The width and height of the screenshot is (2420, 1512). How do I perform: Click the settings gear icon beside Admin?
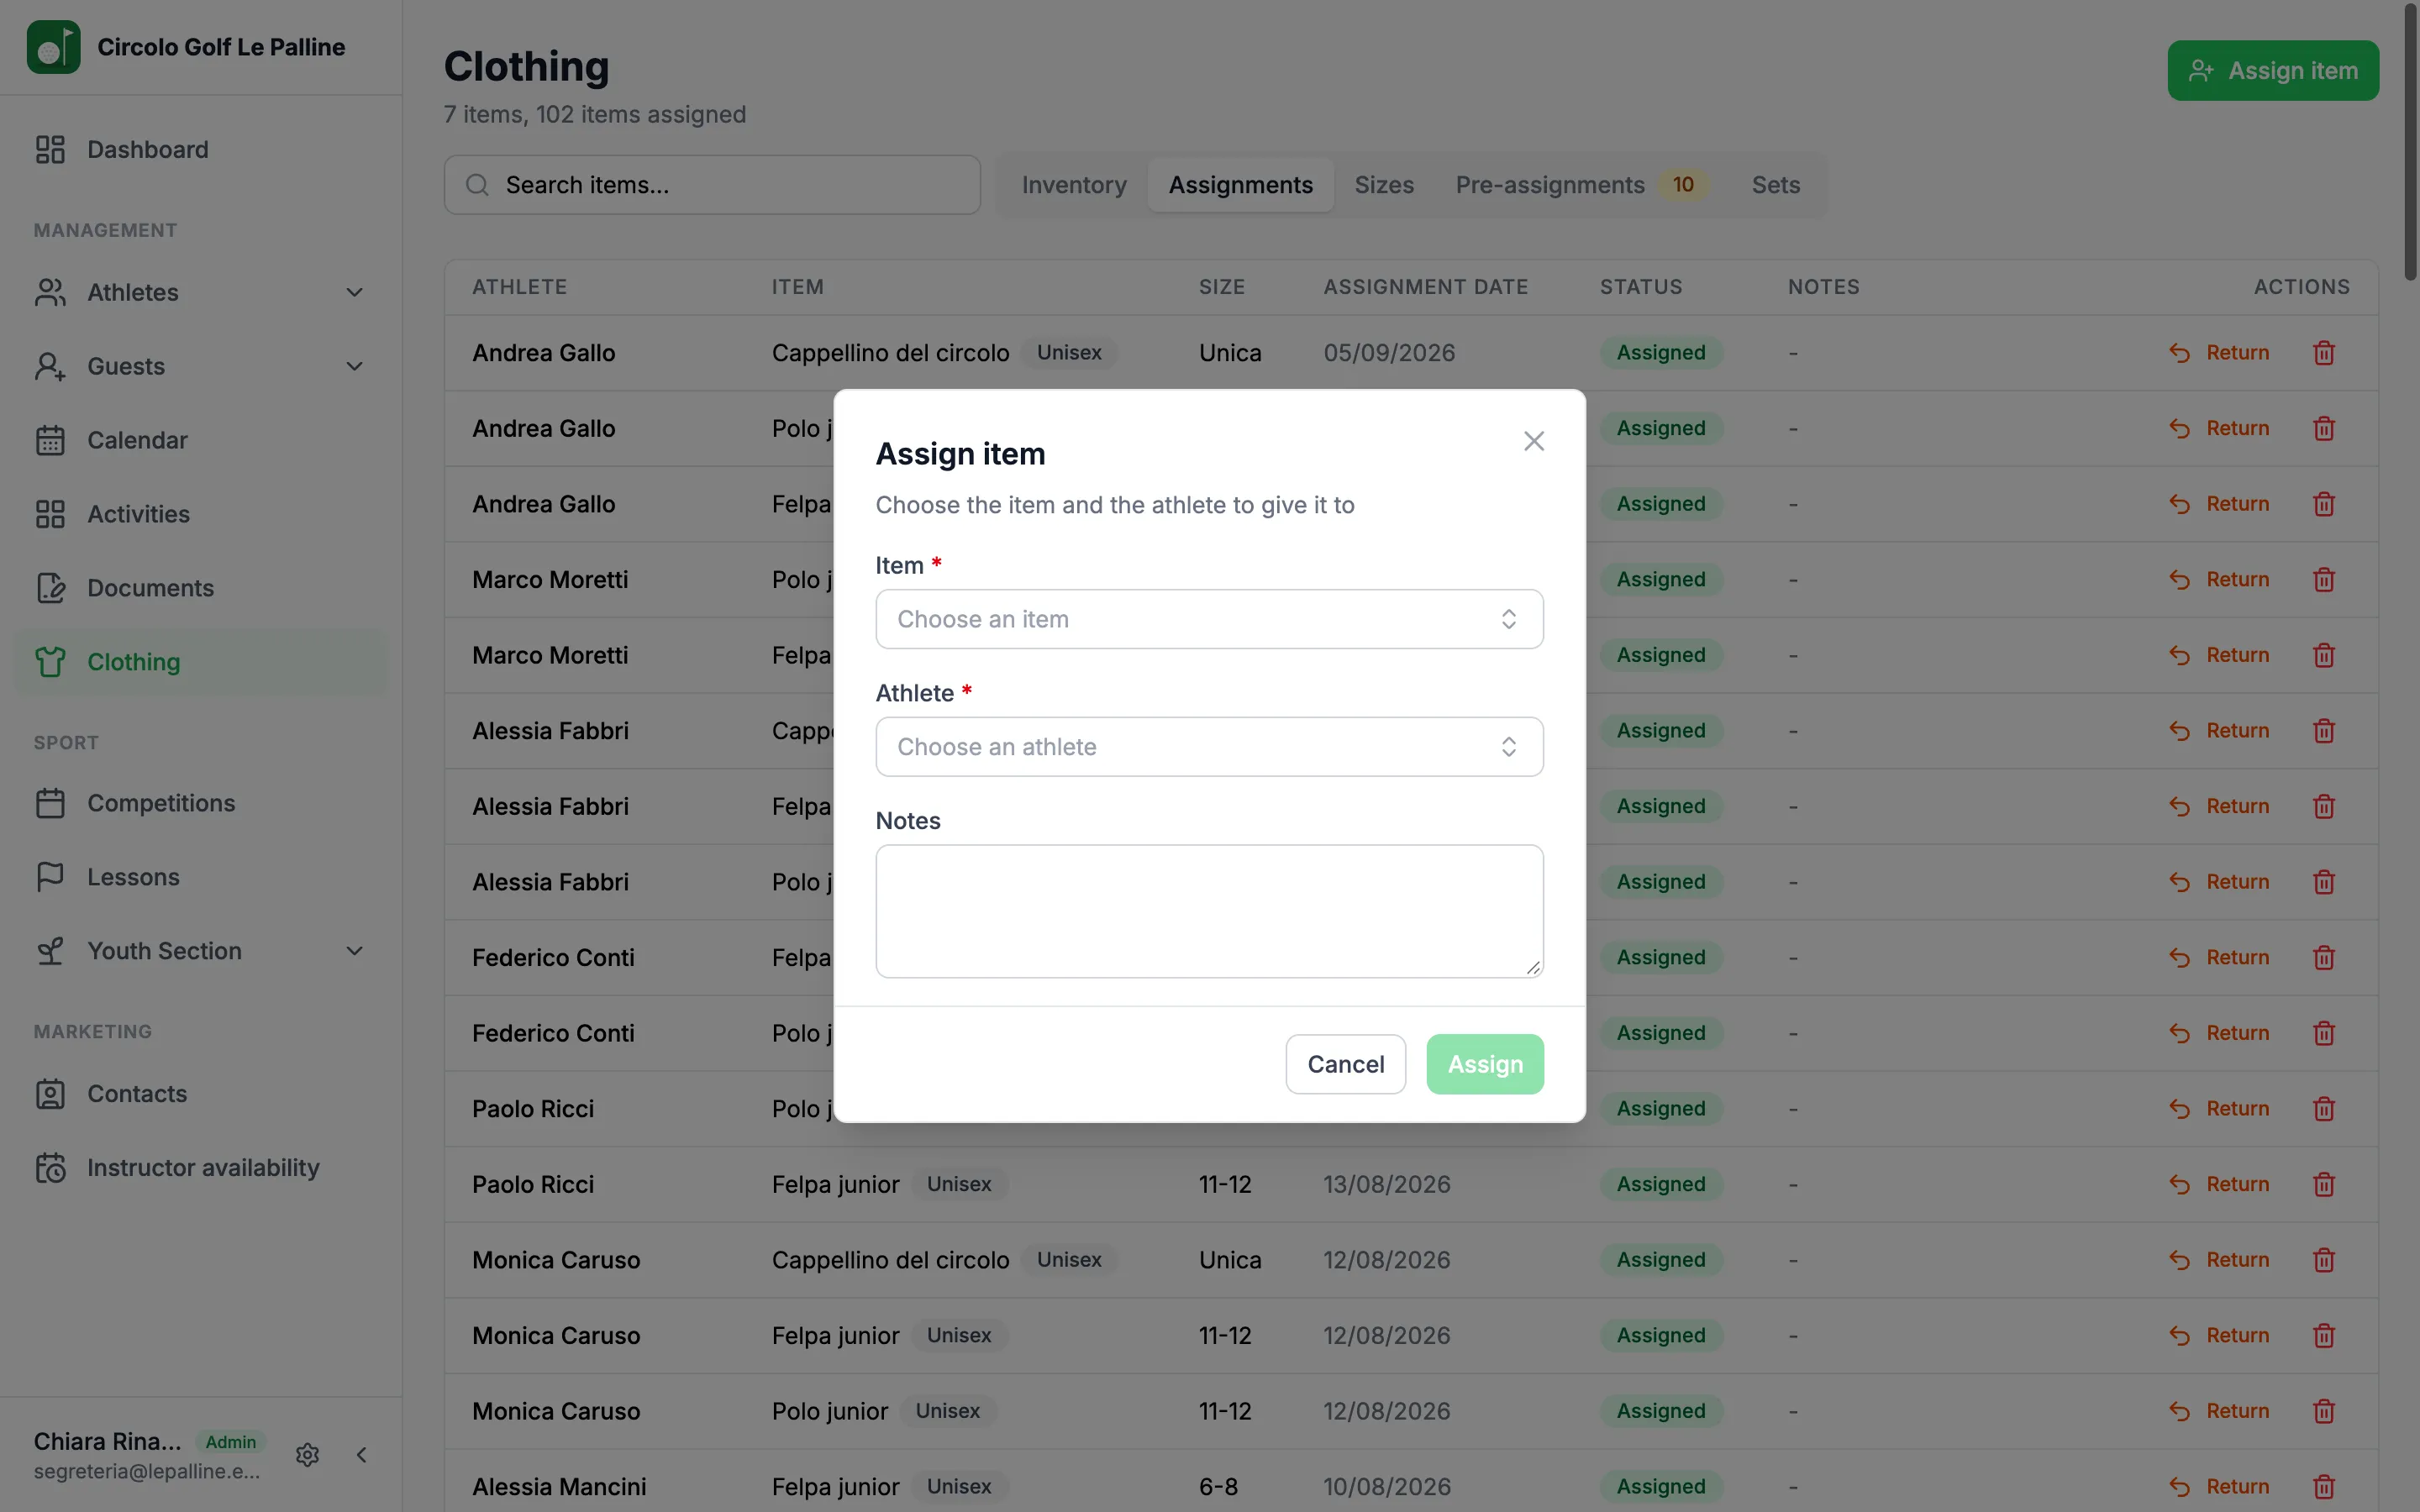tap(307, 1455)
